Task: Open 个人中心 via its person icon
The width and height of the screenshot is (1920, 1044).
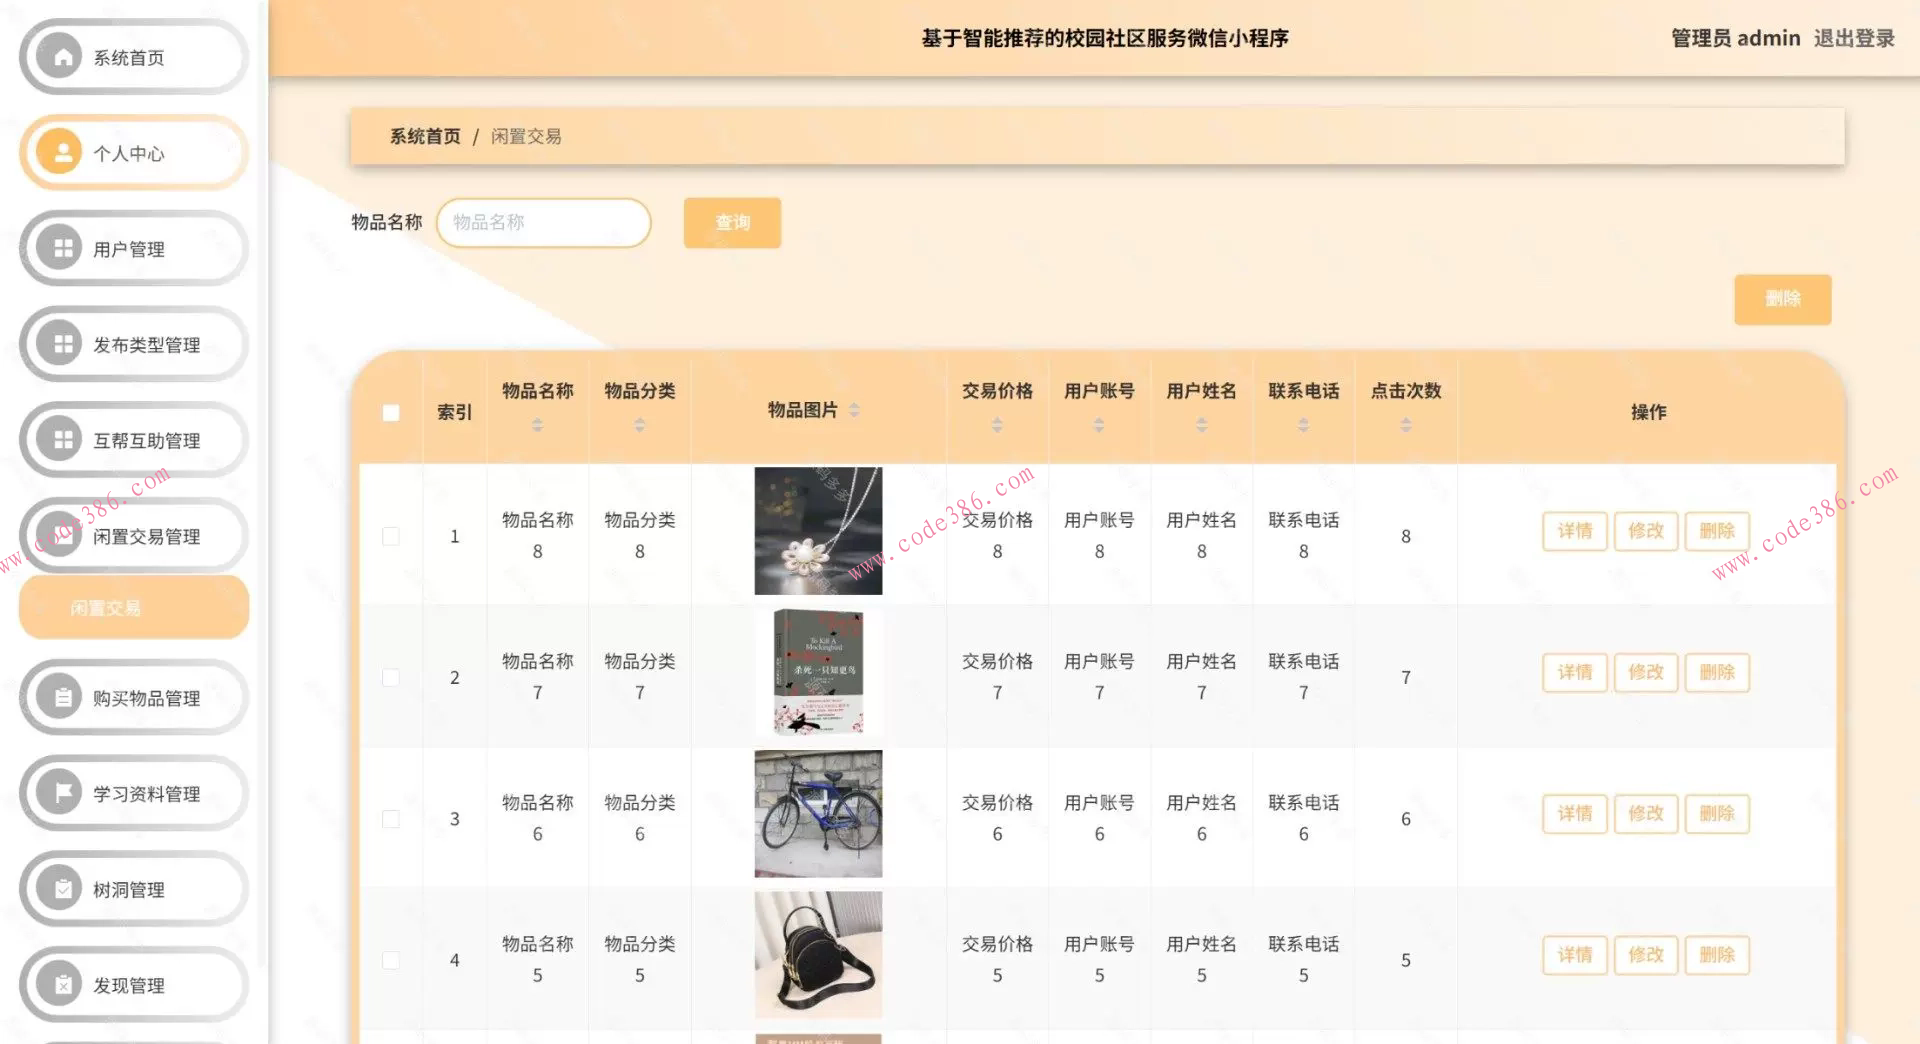Action: click(61, 152)
